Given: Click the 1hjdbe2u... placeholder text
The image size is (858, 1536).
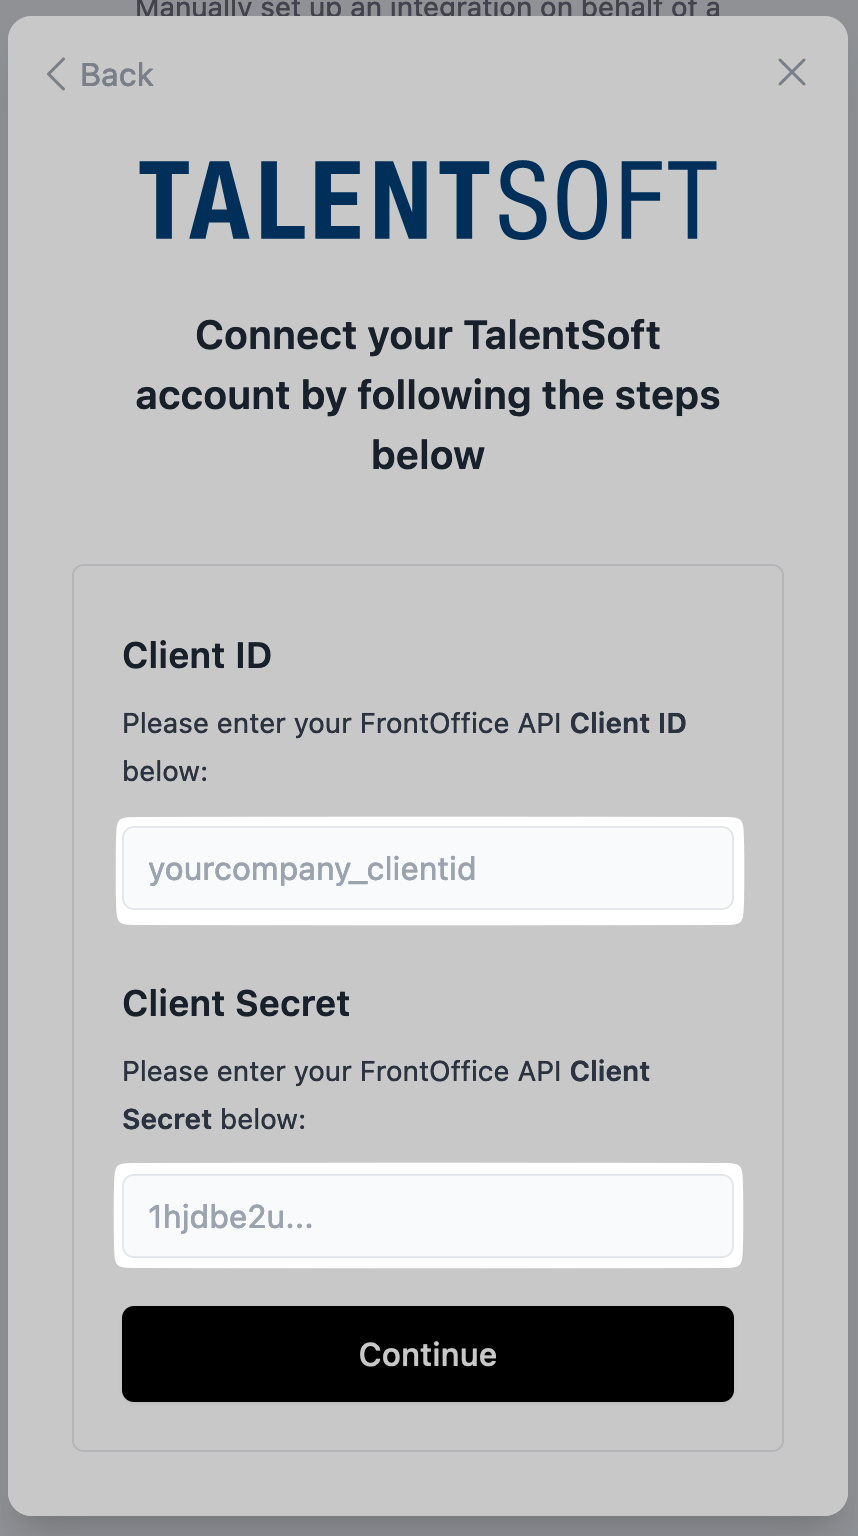Looking at the screenshot, I should tap(231, 1217).
